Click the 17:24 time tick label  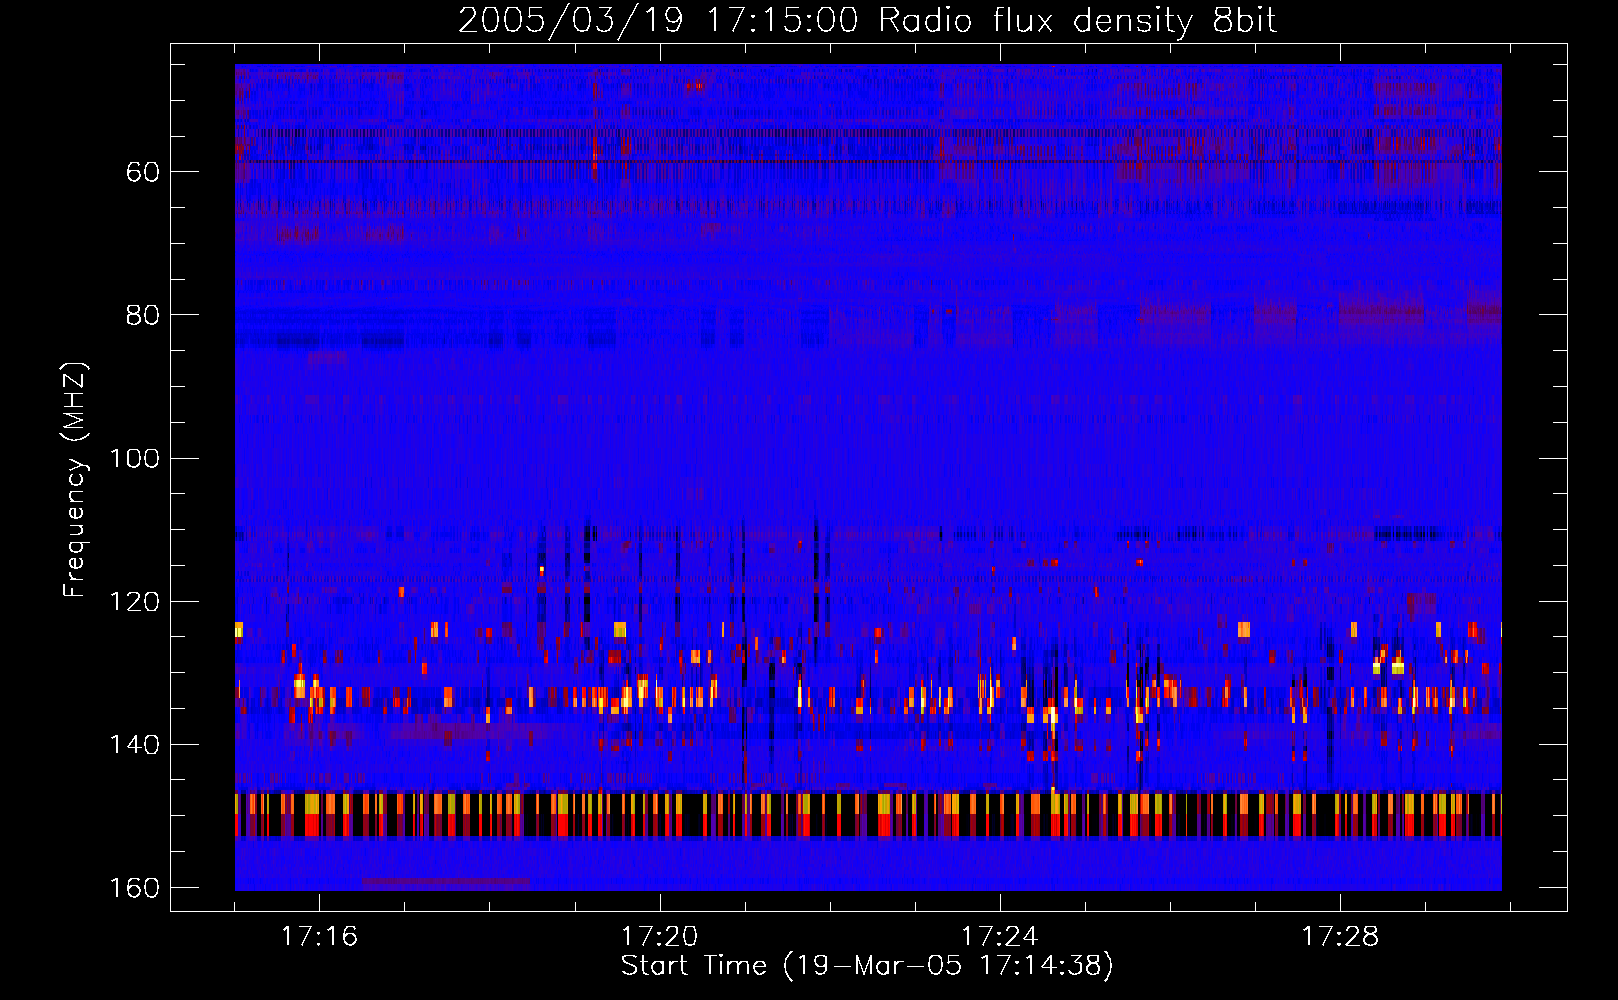pos(999,937)
